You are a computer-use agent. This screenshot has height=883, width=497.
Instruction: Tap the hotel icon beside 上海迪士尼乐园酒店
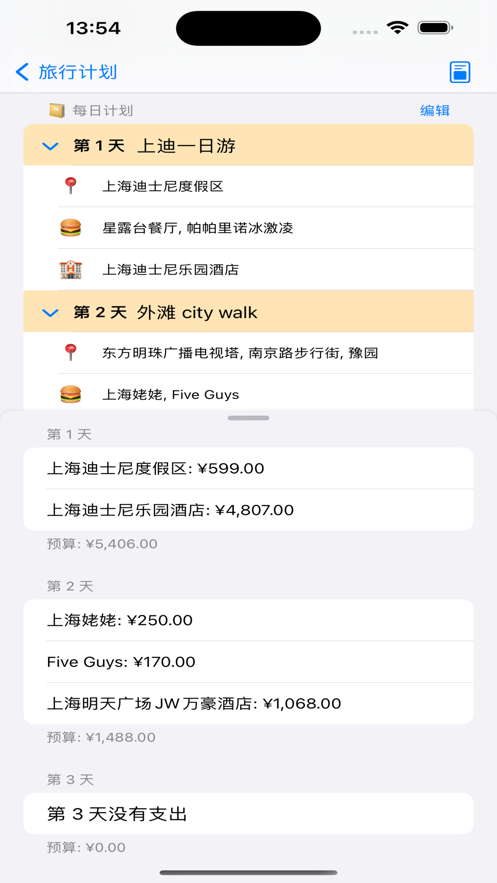click(x=70, y=270)
